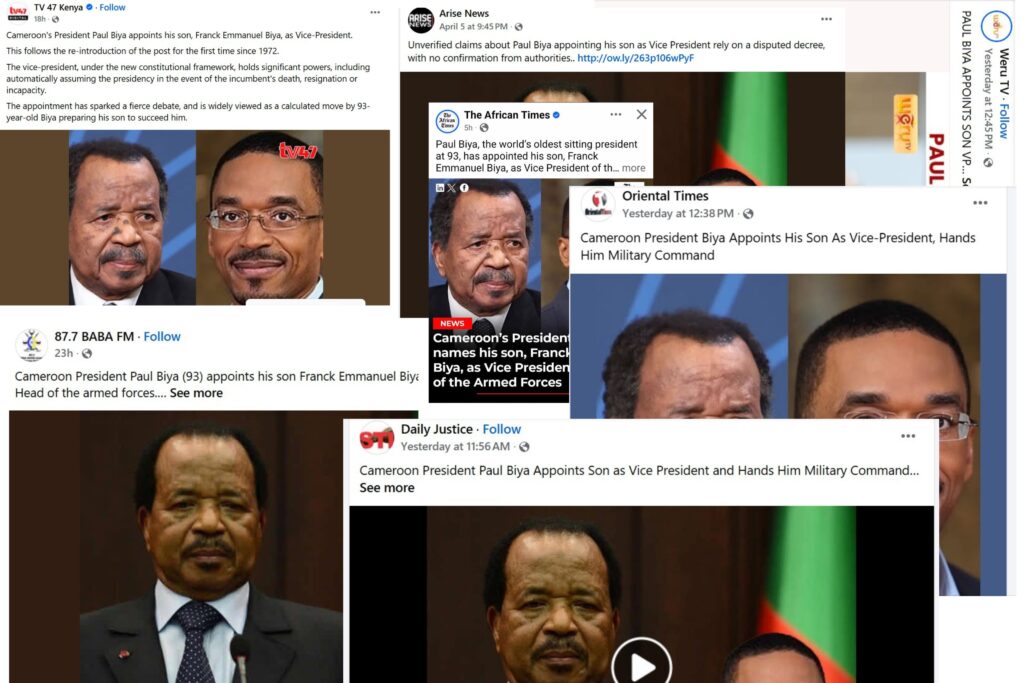Open the TV 47 Kenya post options menu
The width and height of the screenshot is (1024, 683).
[375, 12]
